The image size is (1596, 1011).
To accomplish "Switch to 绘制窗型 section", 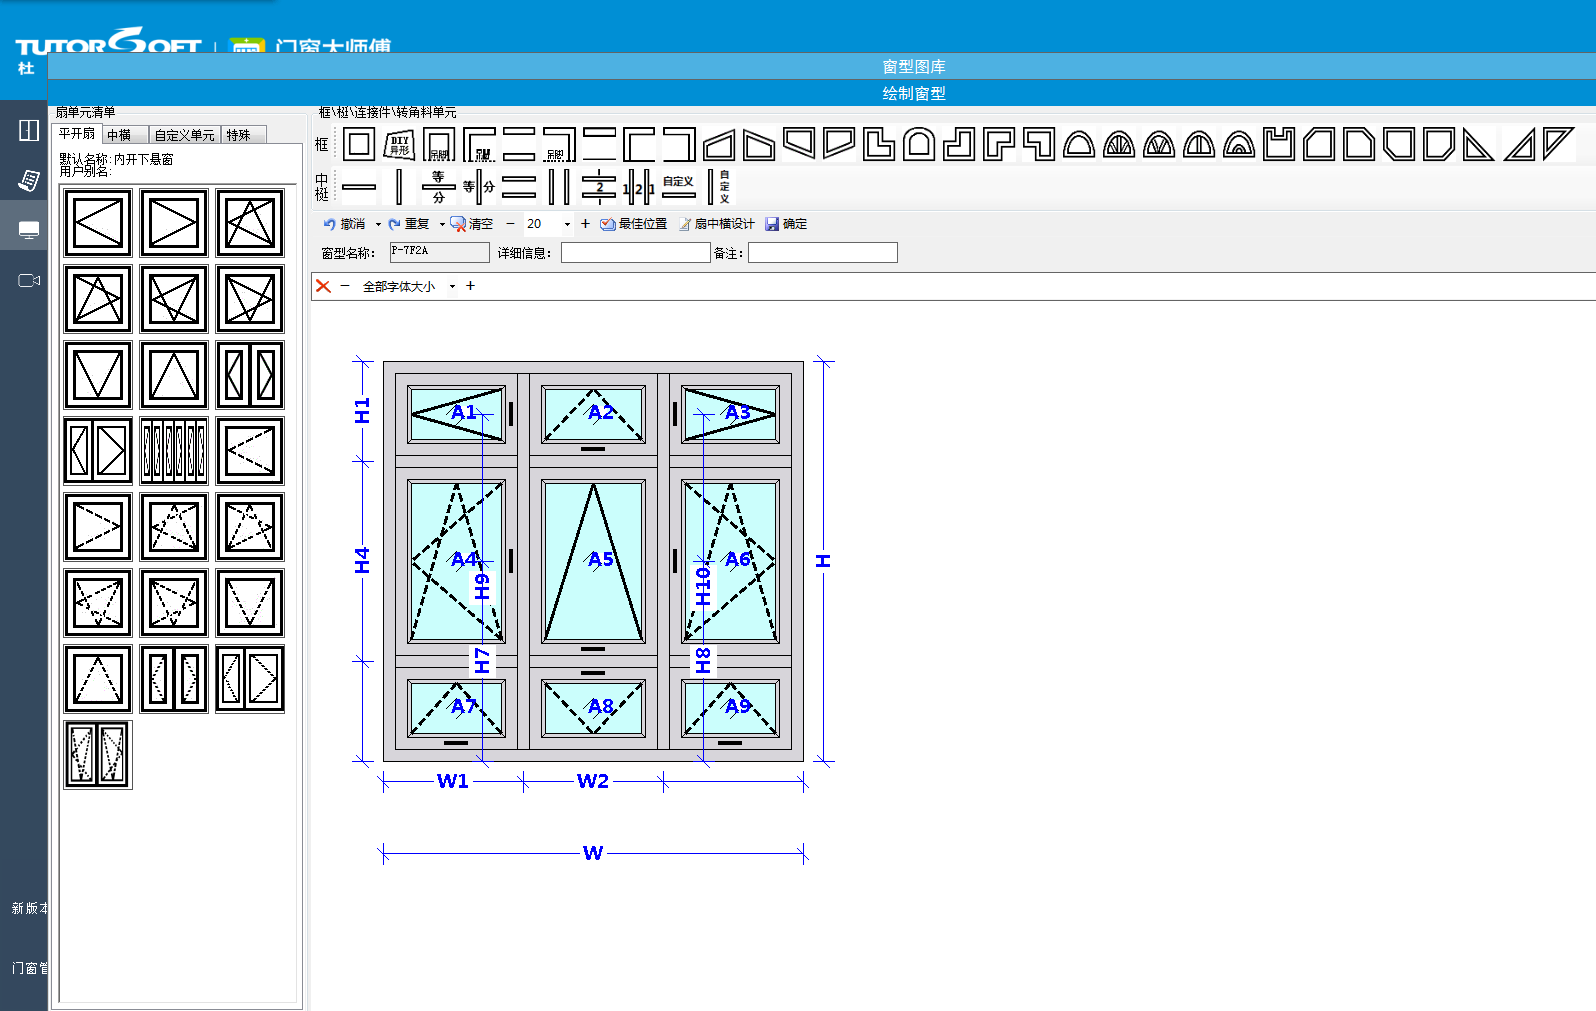I will coord(914,93).
